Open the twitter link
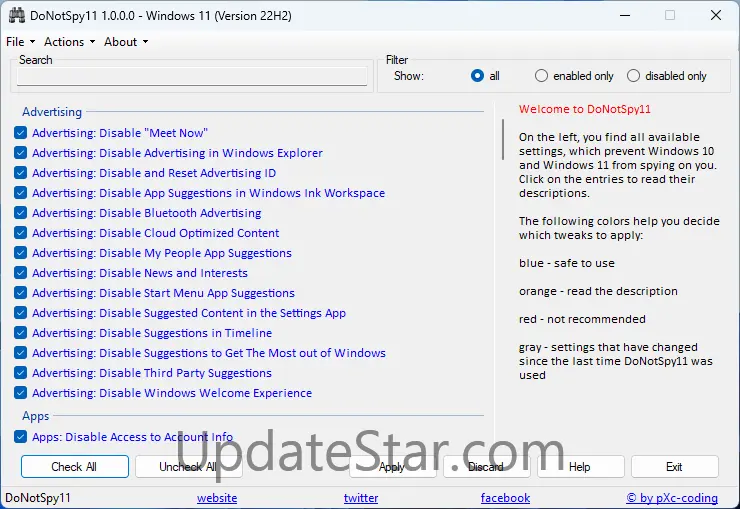Viewport: 740px width, 509px height. [x=361, y=498]
